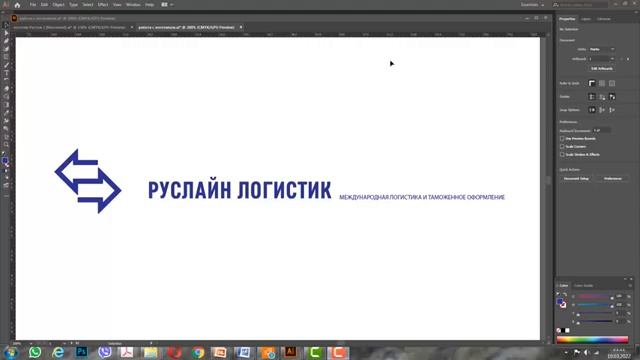Screen dimensions: 640x360
Task: Select the Eyedropper tool
Action: pos(6,113)
